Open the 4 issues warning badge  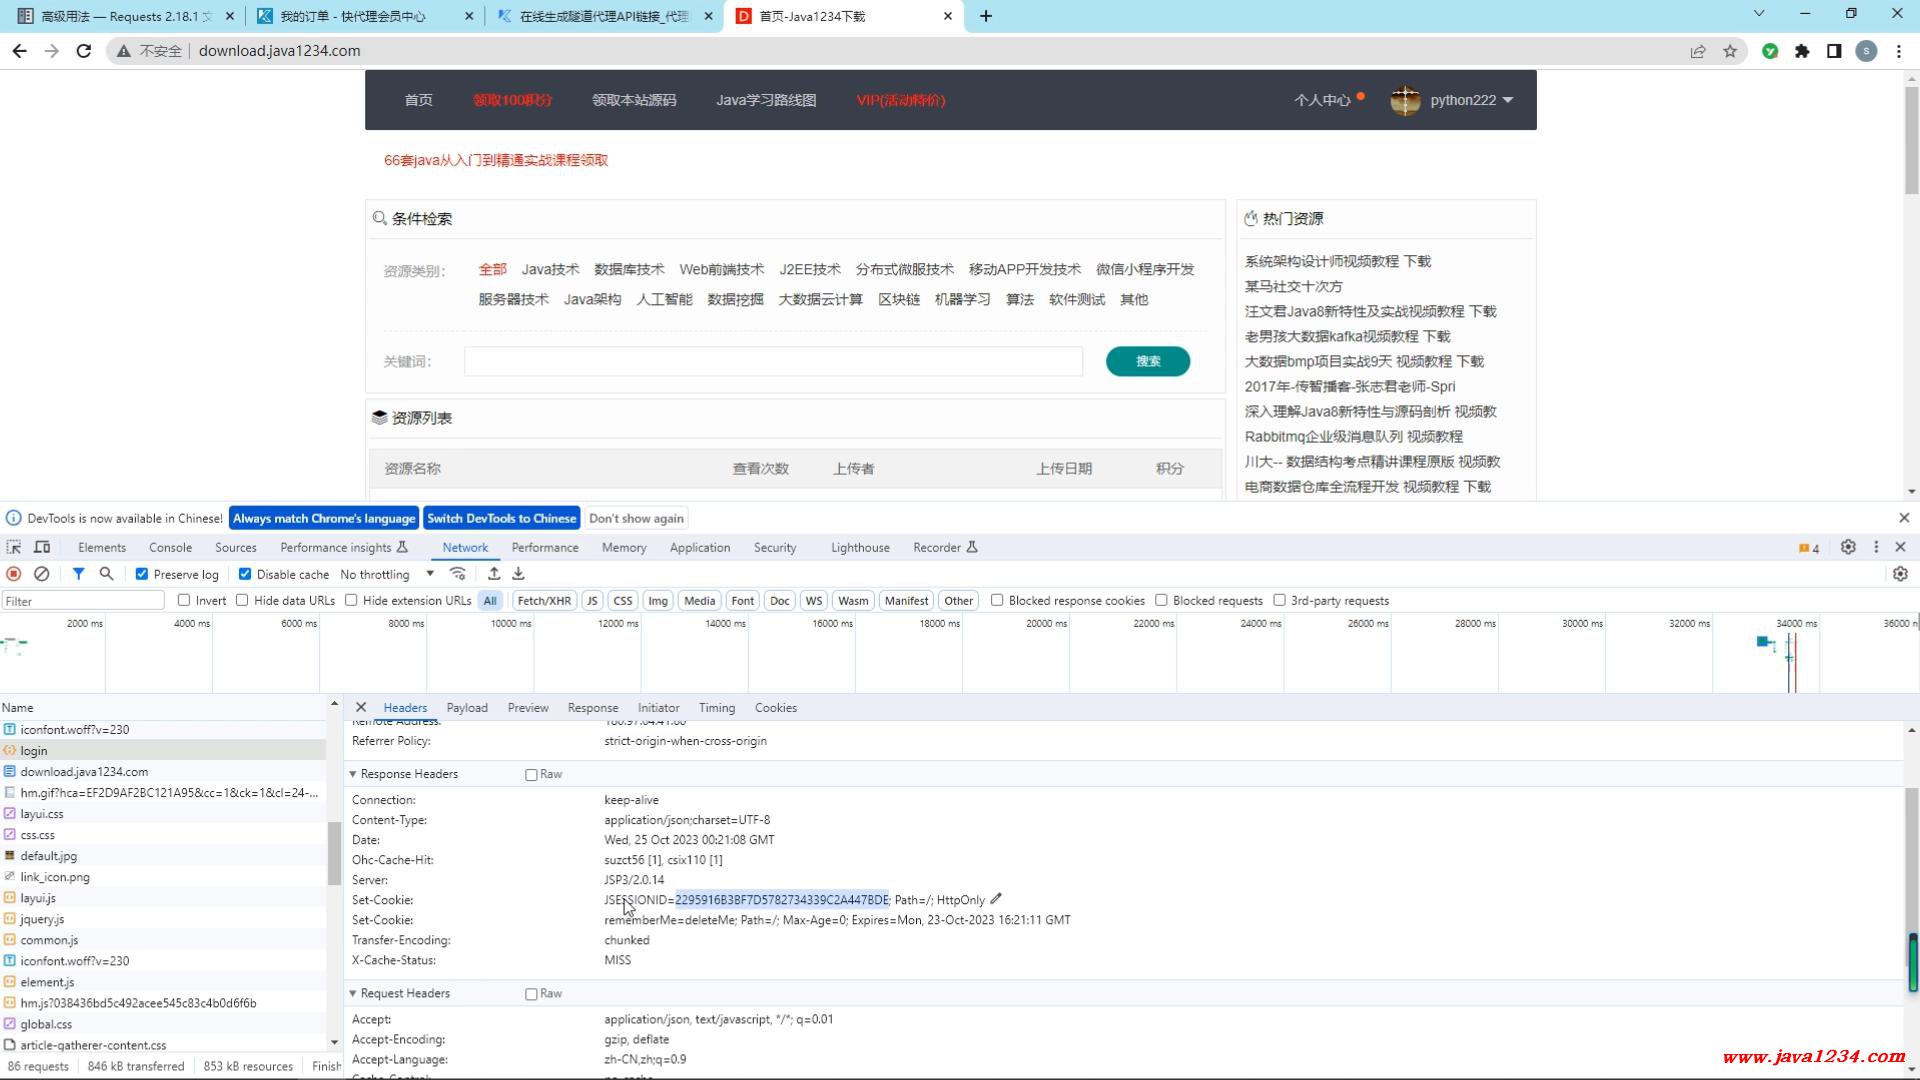[1809, 548]
